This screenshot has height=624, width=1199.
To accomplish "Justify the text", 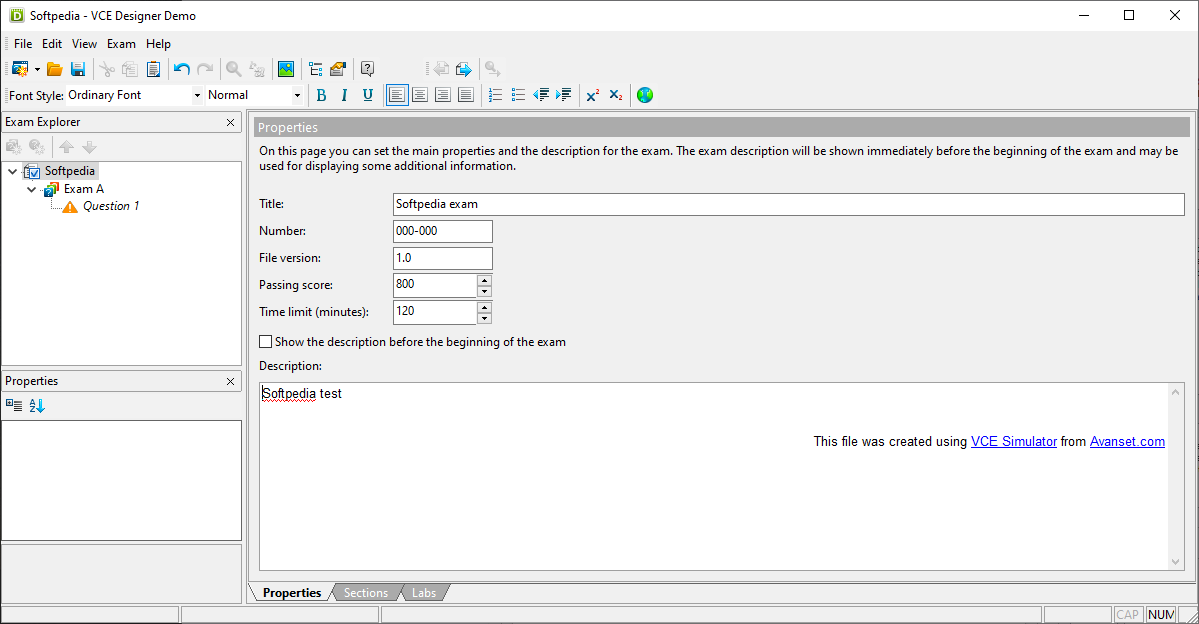I will [466, 96].
